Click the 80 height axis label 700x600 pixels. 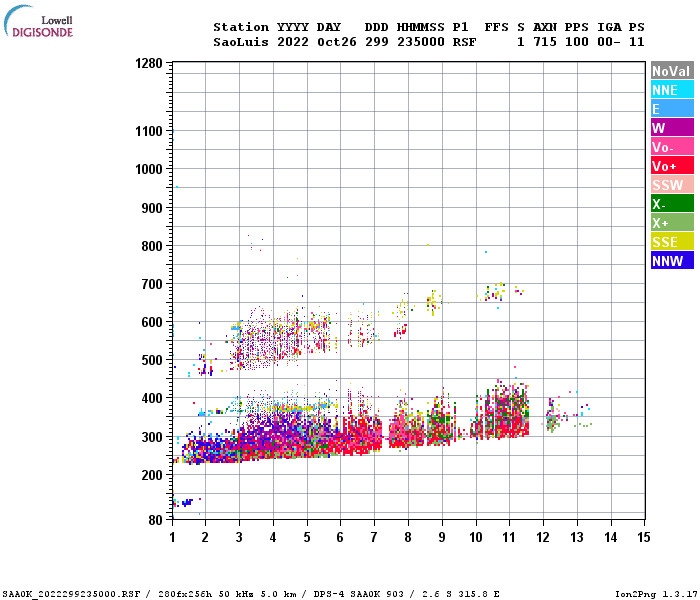point(155,520)
